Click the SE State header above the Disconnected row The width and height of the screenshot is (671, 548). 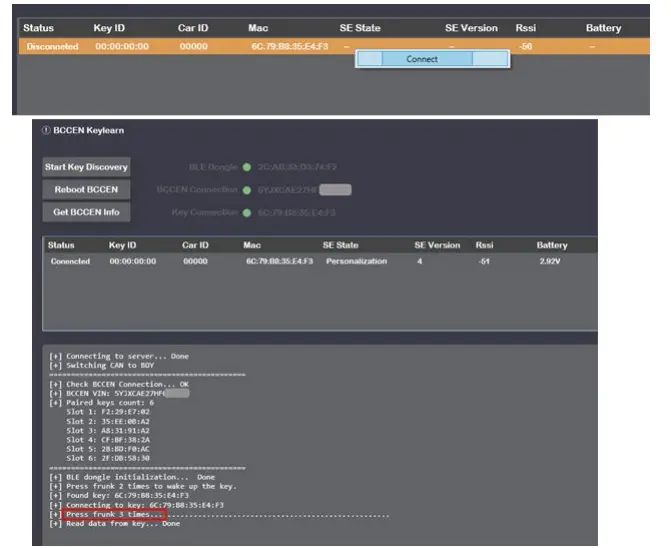pyautogui.click(x=360, y=28)
